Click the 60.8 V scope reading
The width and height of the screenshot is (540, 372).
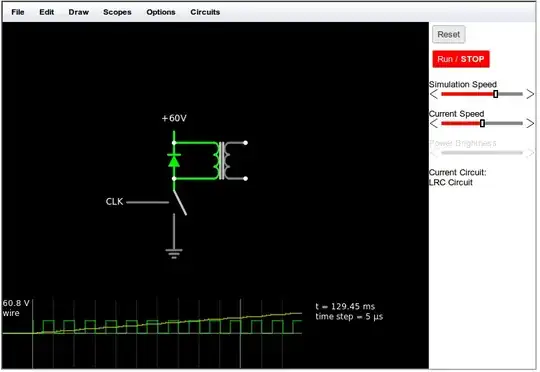pyautogui.click(x=16, y=303)
